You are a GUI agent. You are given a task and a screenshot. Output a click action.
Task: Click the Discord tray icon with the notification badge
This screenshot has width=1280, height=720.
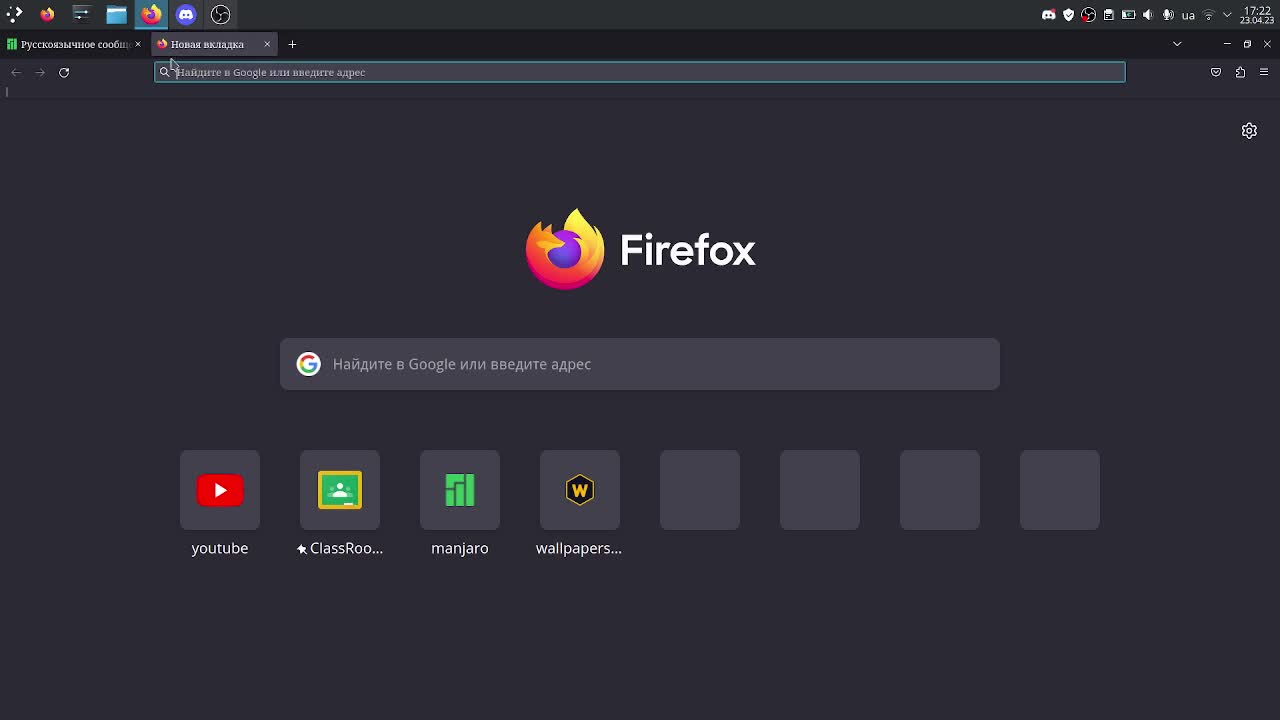pos(1048,15)
